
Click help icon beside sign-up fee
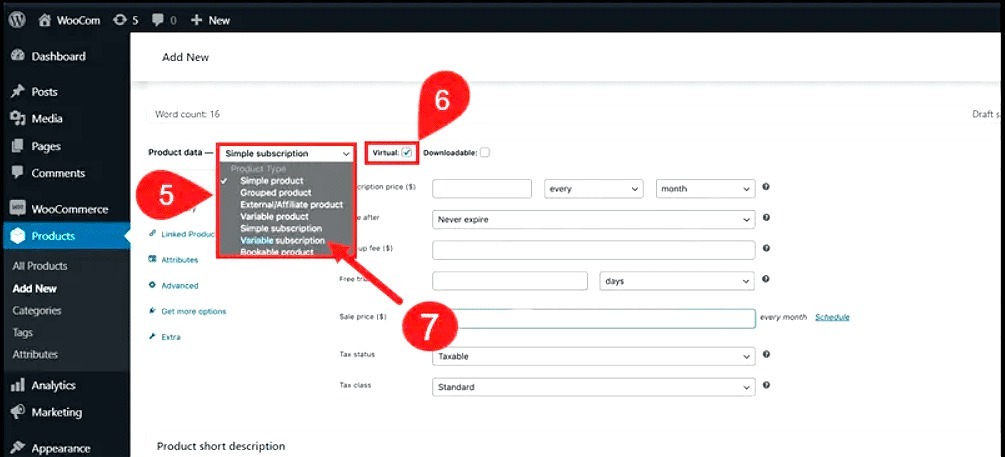pos(766,249)
